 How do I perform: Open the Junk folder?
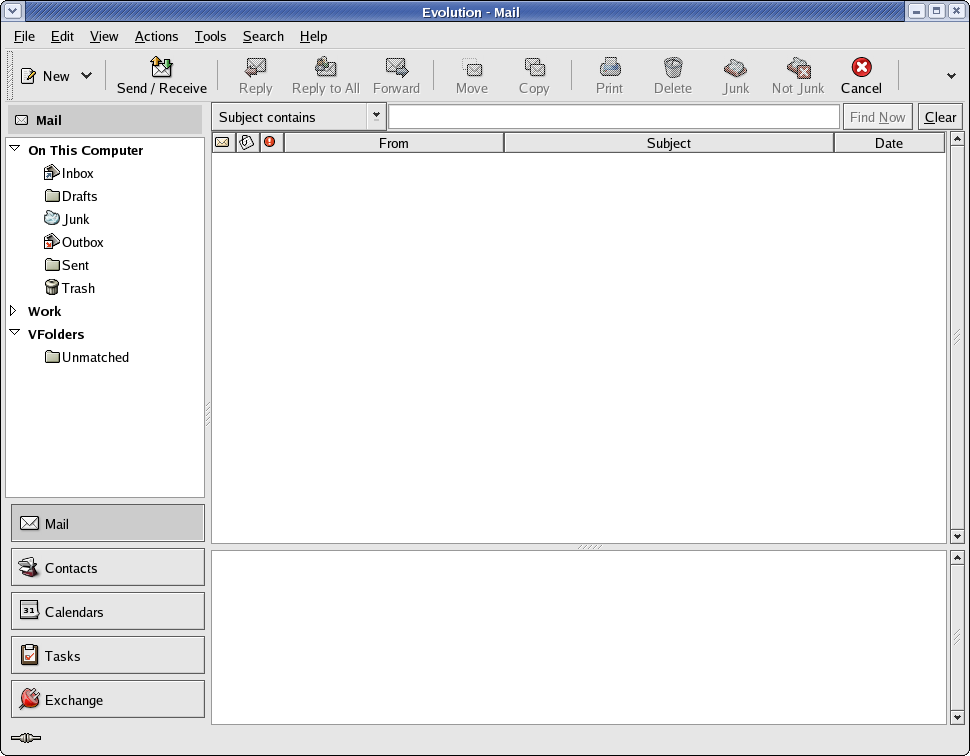pyautogui.click(x=75, y=219)
